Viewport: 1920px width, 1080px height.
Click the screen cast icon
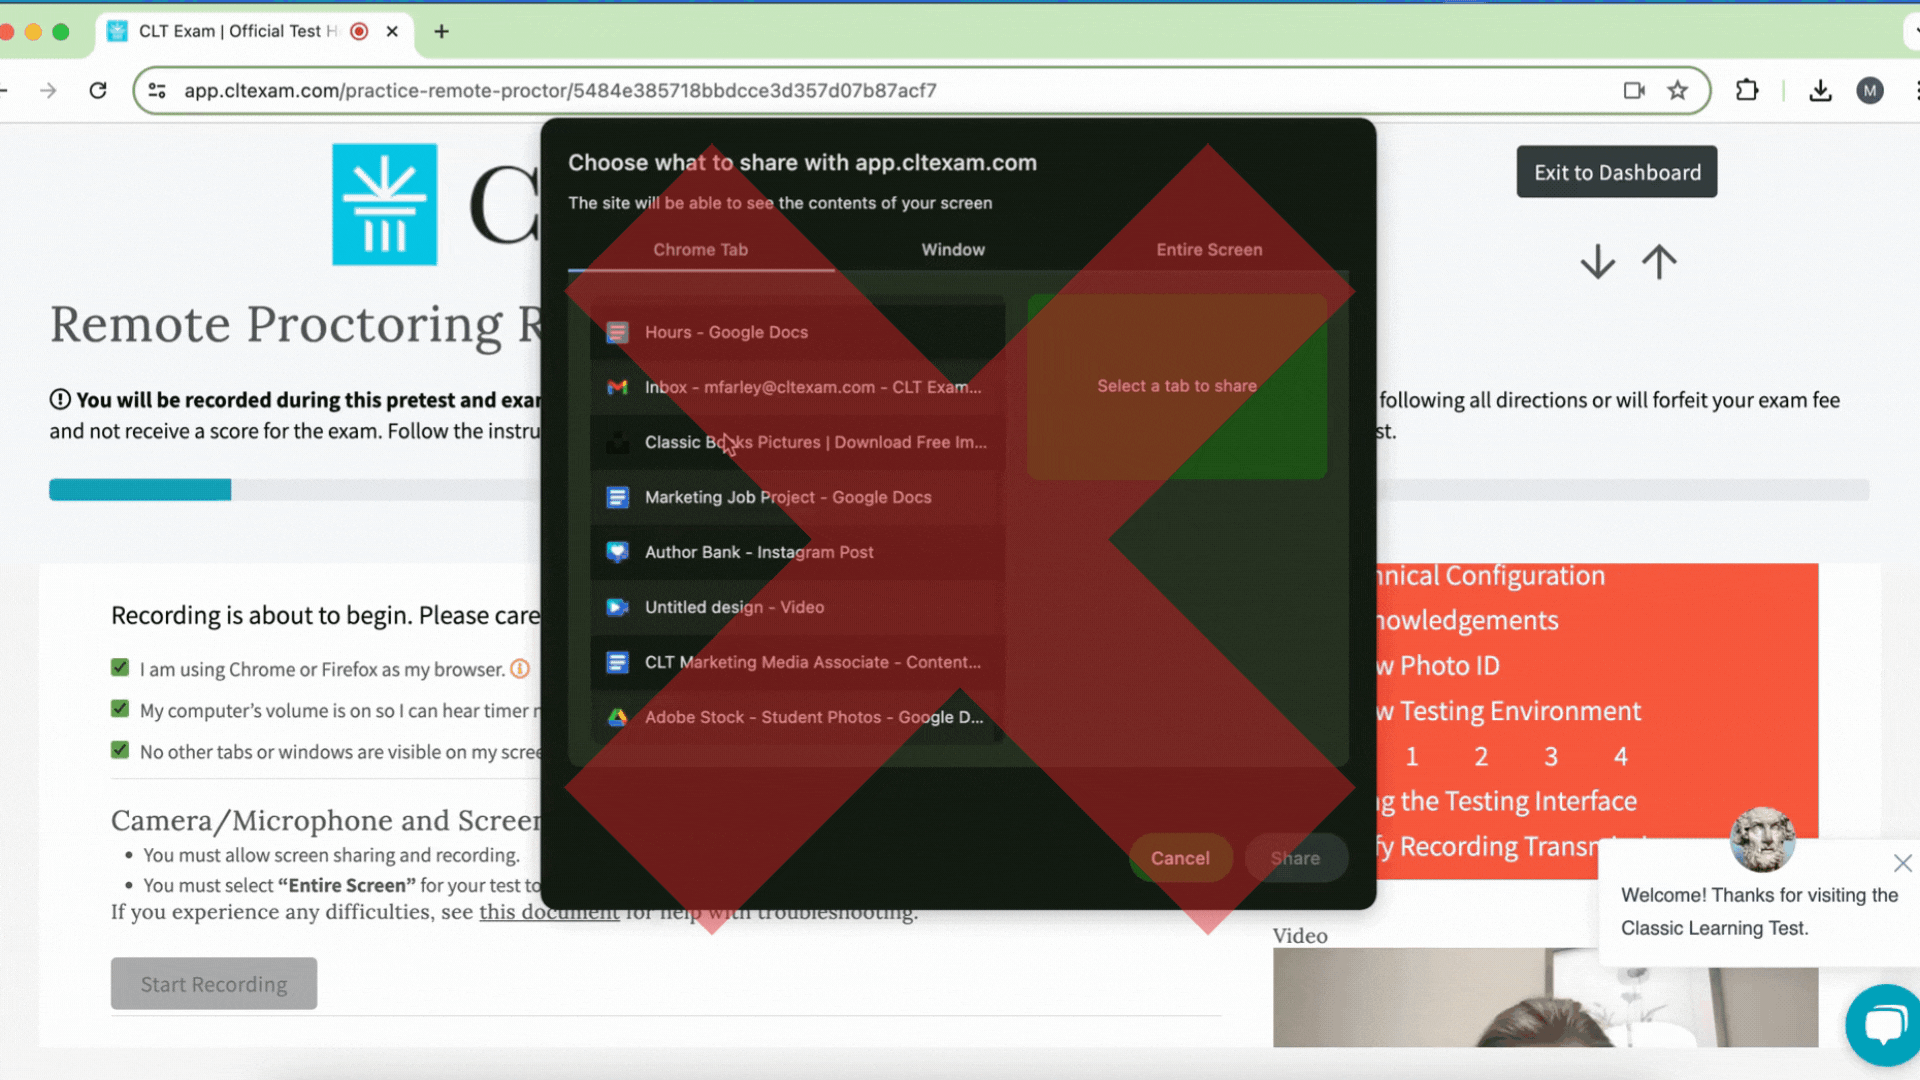pos(1635,90)
